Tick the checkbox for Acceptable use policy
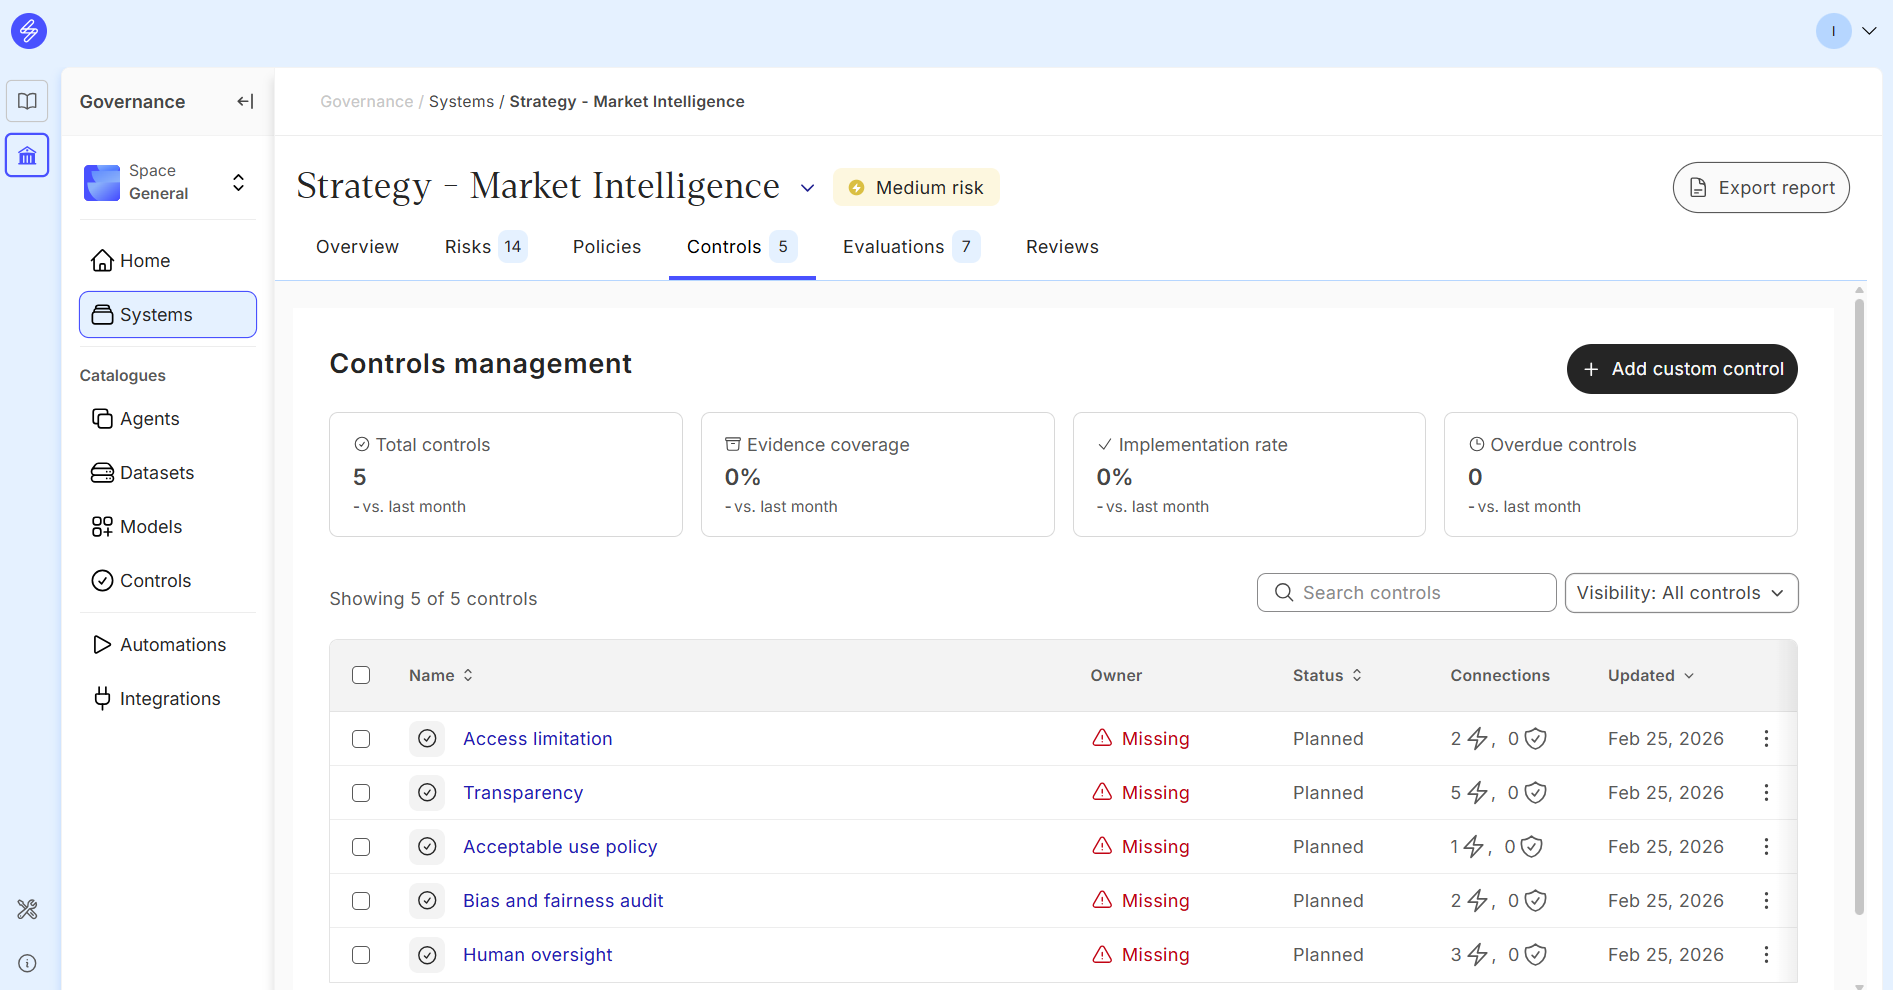Image resolution: width=1893 pixels, height=990 pixels. click(361, 847)
